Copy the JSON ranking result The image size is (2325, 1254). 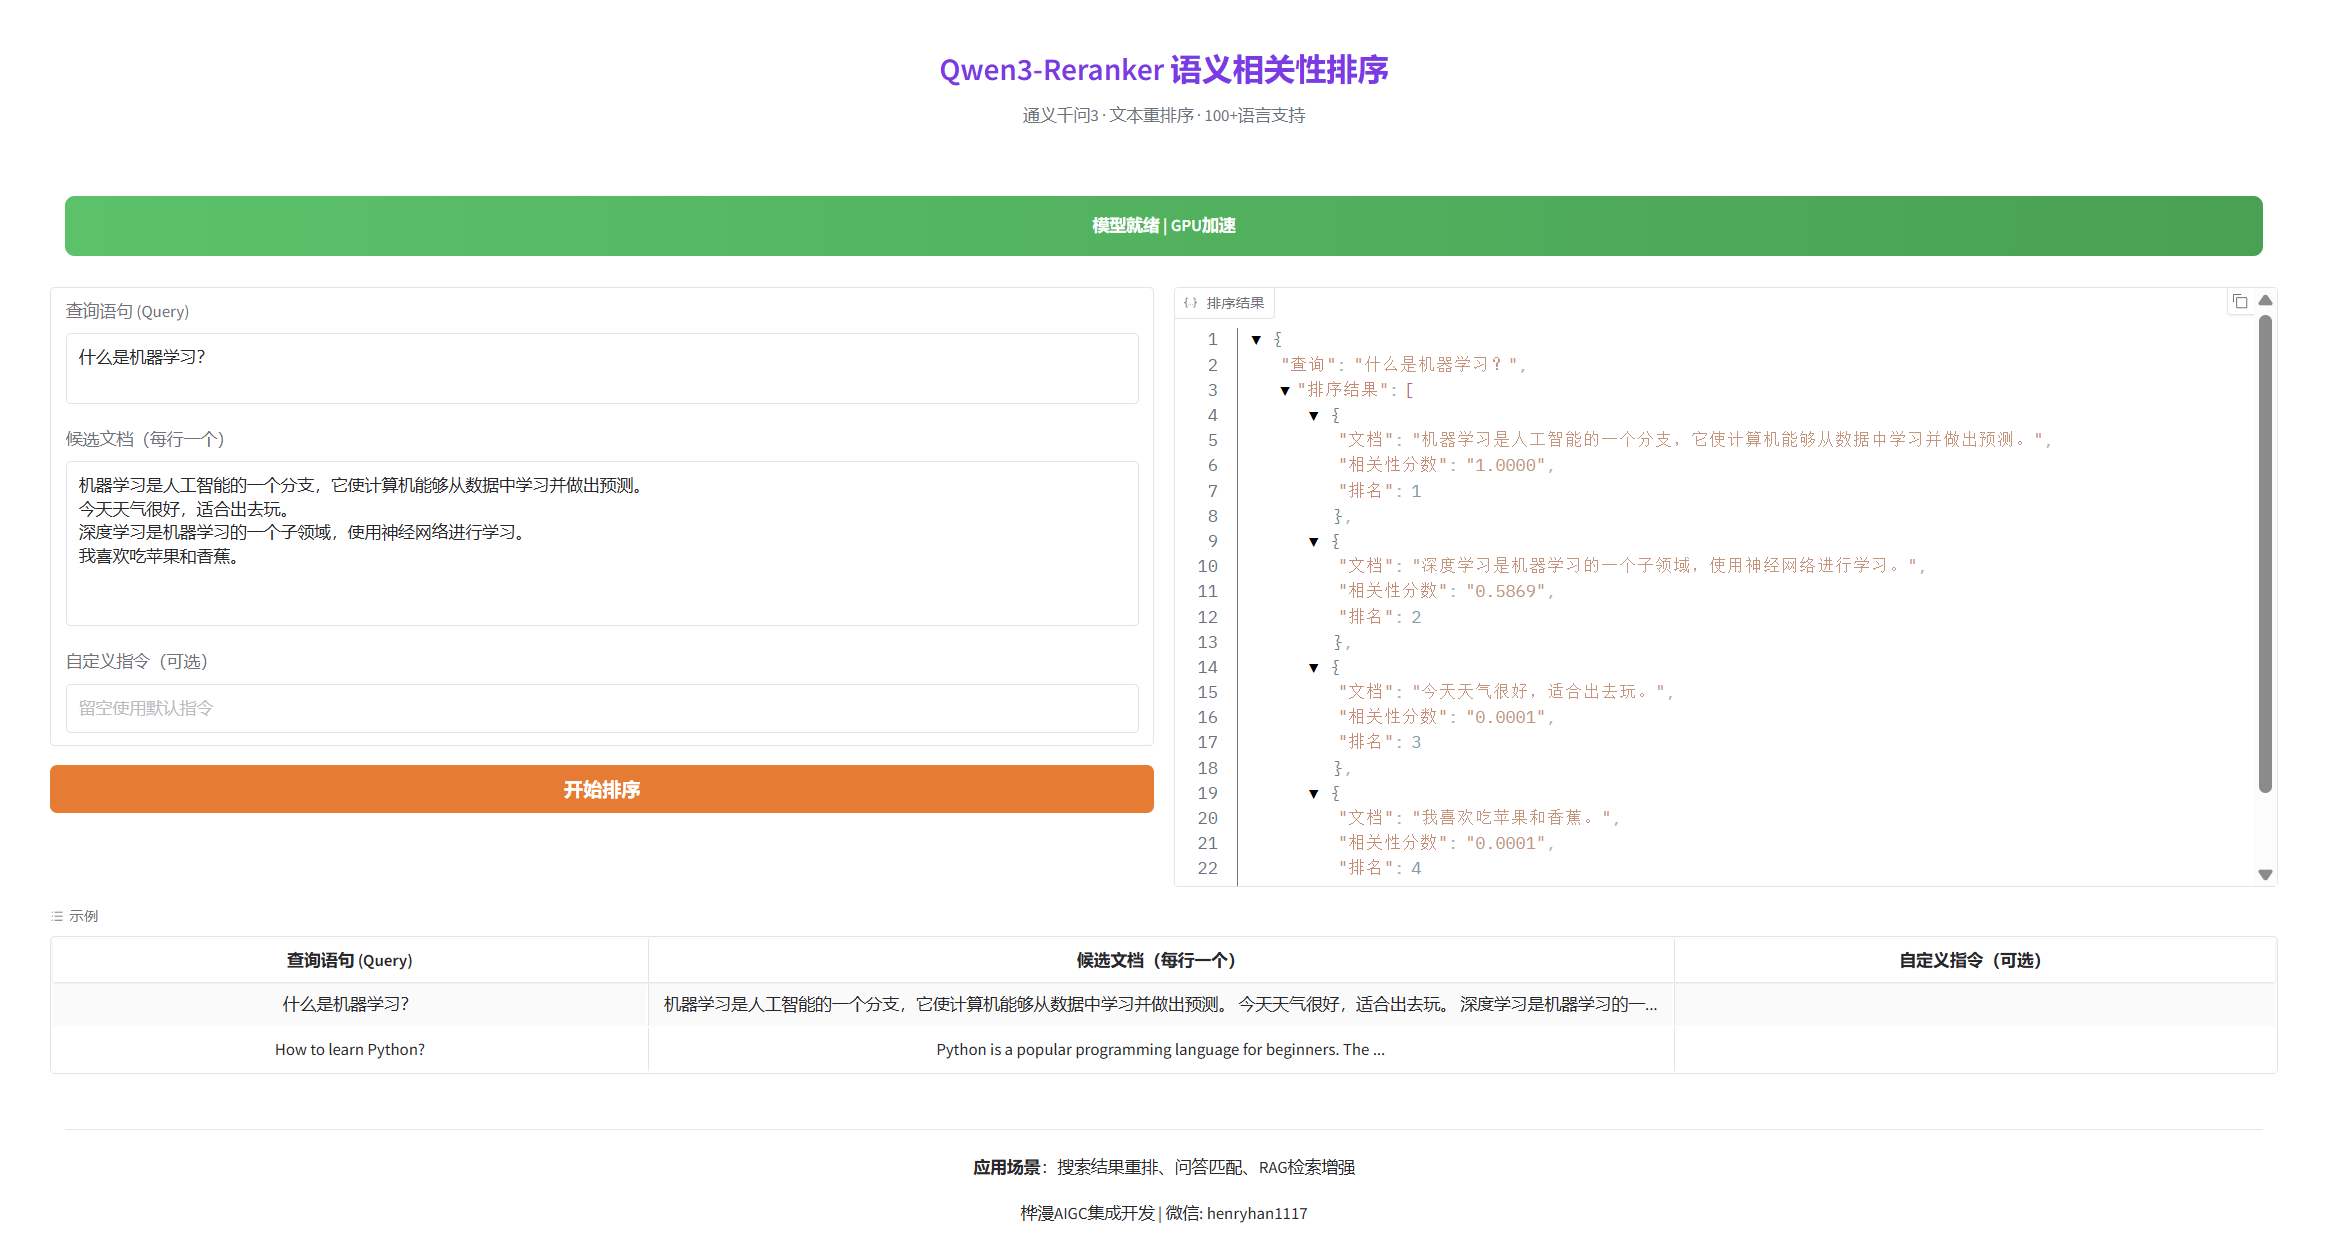click(2240, 302)
